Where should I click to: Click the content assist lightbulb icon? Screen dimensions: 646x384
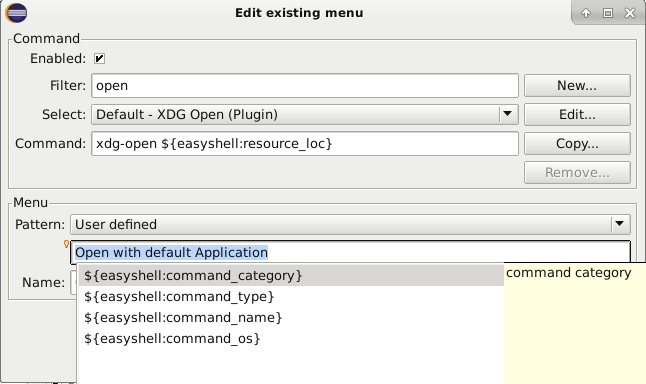[x=66, y=244]
